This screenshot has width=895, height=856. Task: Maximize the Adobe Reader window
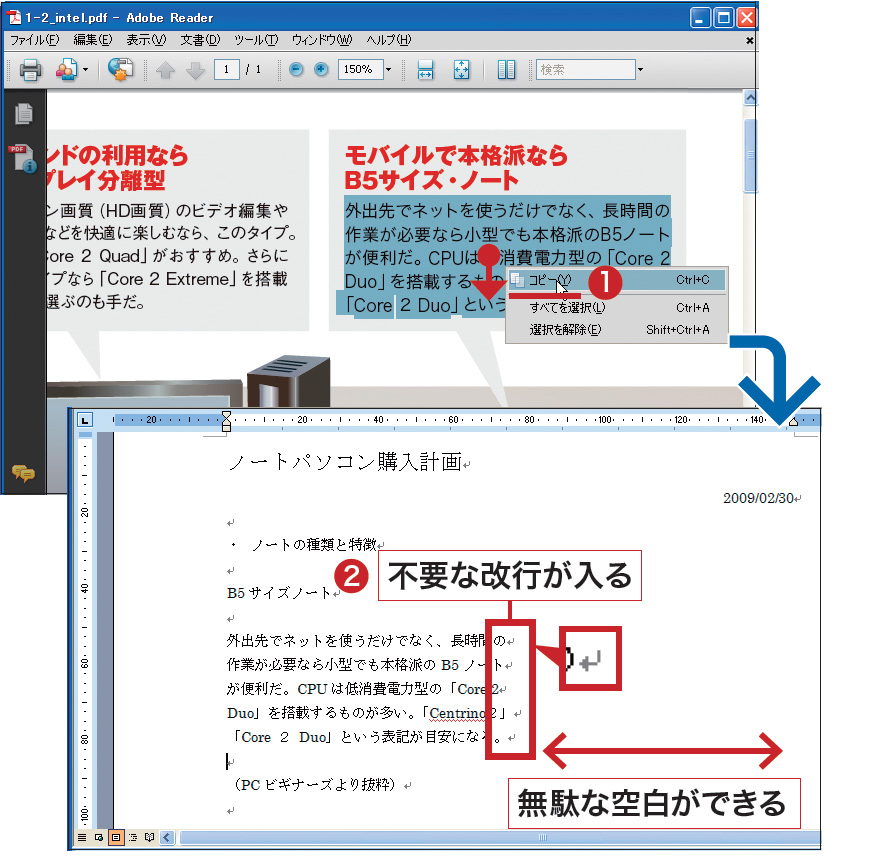pyautogui.click(x=724, y=18)
